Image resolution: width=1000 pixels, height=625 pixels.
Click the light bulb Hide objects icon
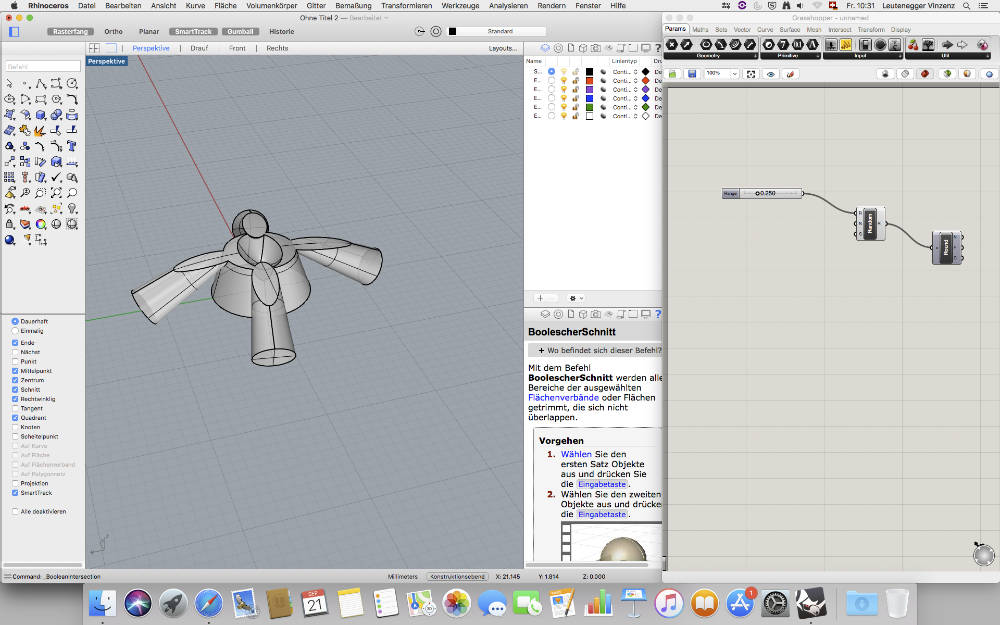pyautogui.click(x=72, y=209)
